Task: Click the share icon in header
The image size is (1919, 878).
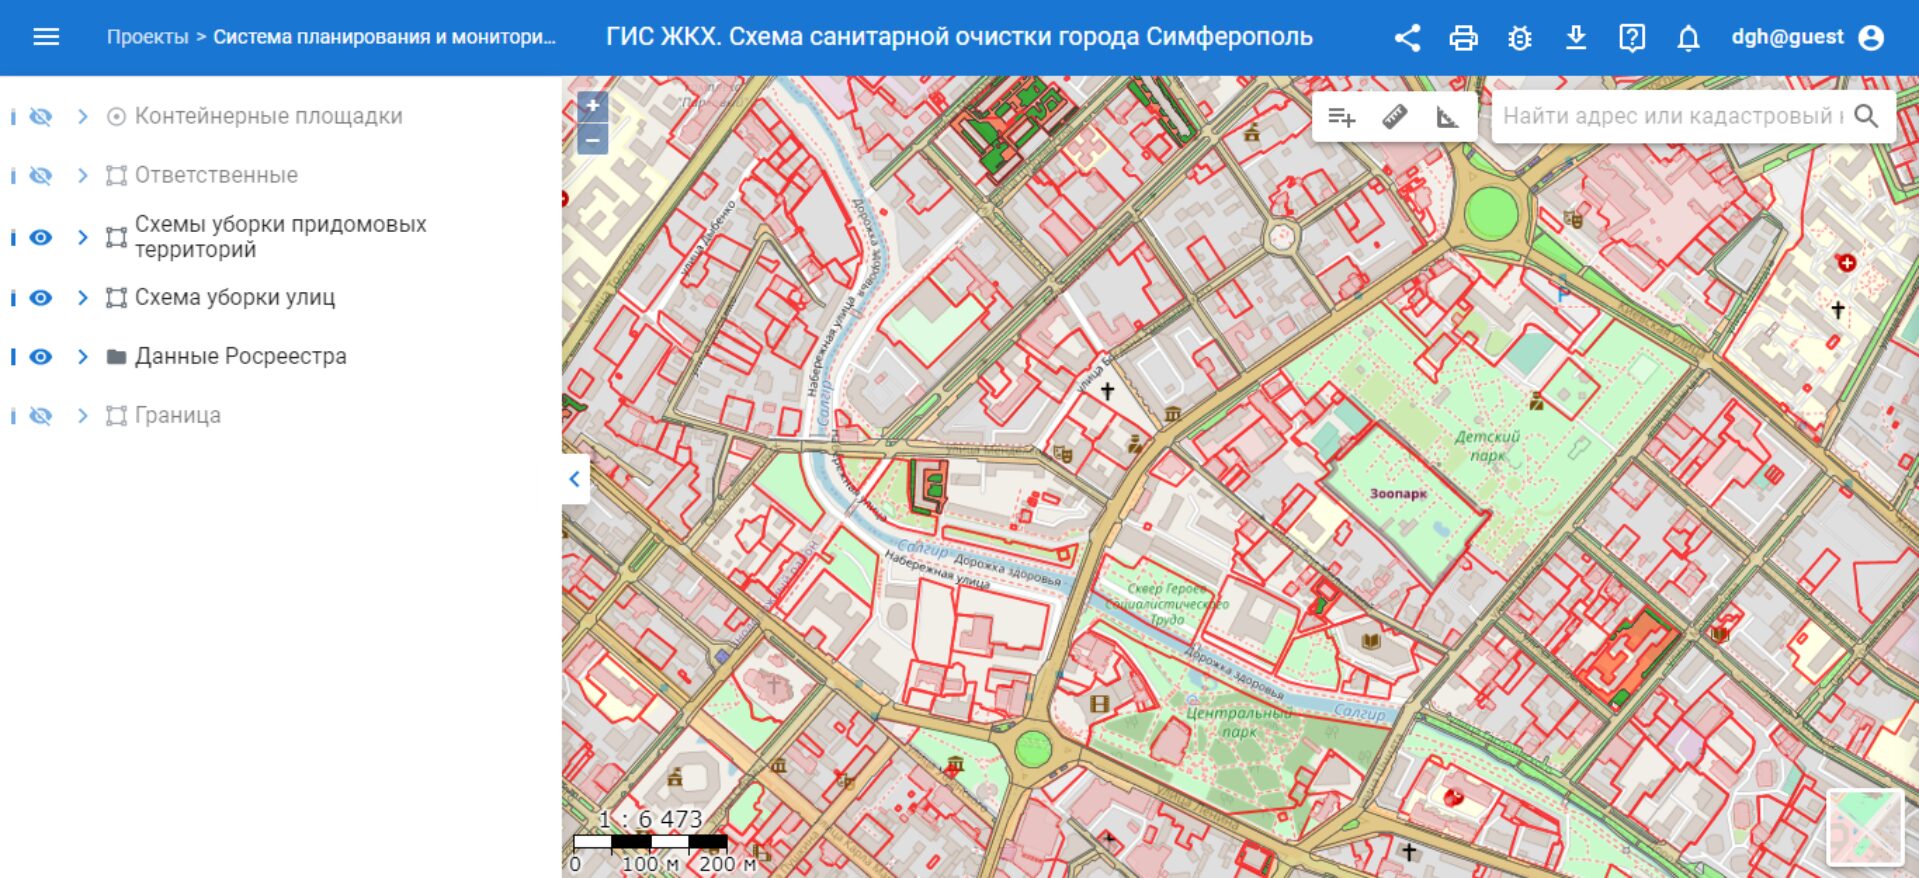Action: tap(1407, 38)
